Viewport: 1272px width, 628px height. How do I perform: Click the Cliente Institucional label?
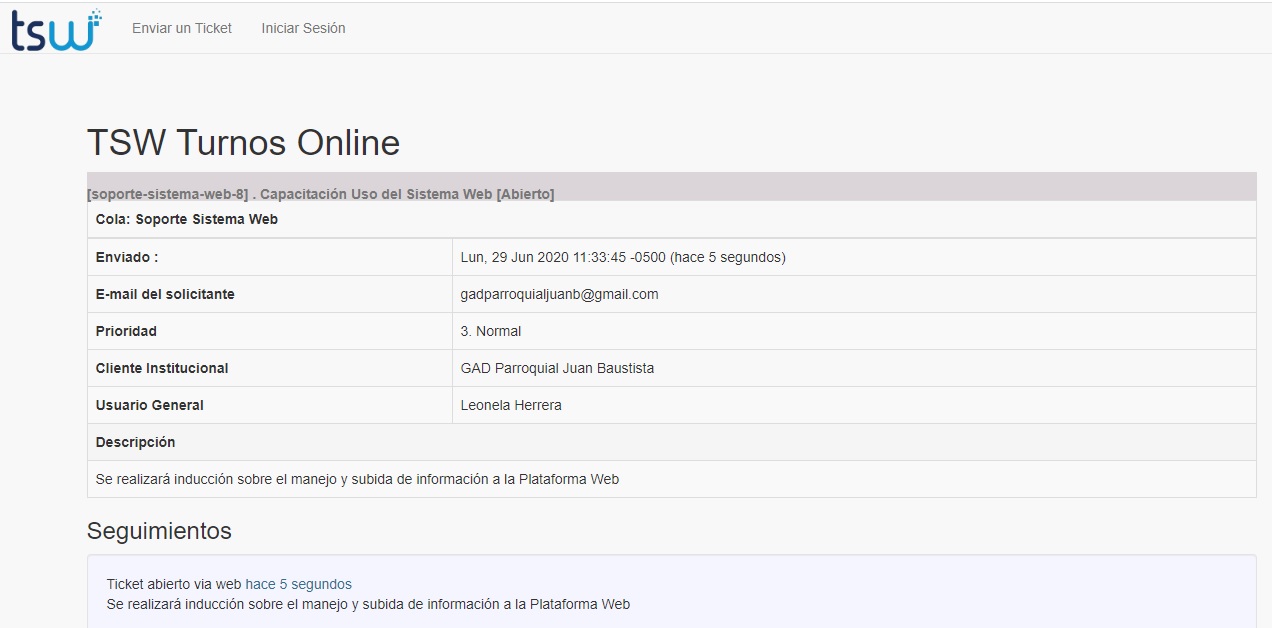click(162, 368)
